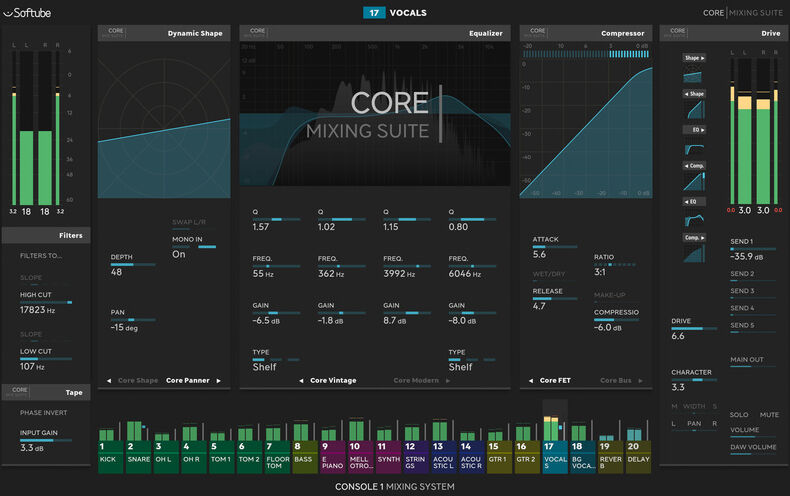Click left arrow beside Core Shape
The height and width of the screenshot is (496, 790).
click(x=109, y=381)
